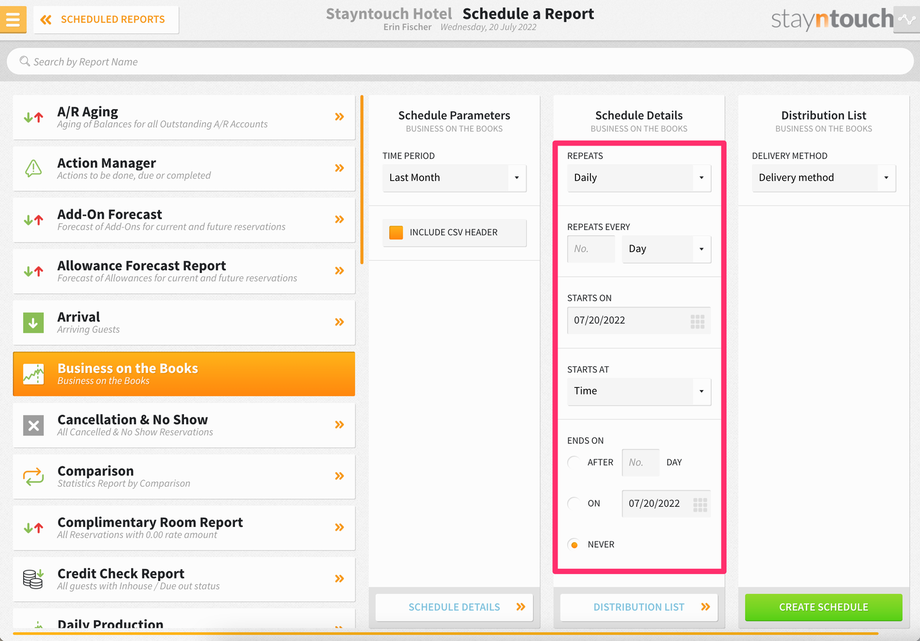Select the Add-On Forecast report
Screen dimensions: 920x641
184,220
